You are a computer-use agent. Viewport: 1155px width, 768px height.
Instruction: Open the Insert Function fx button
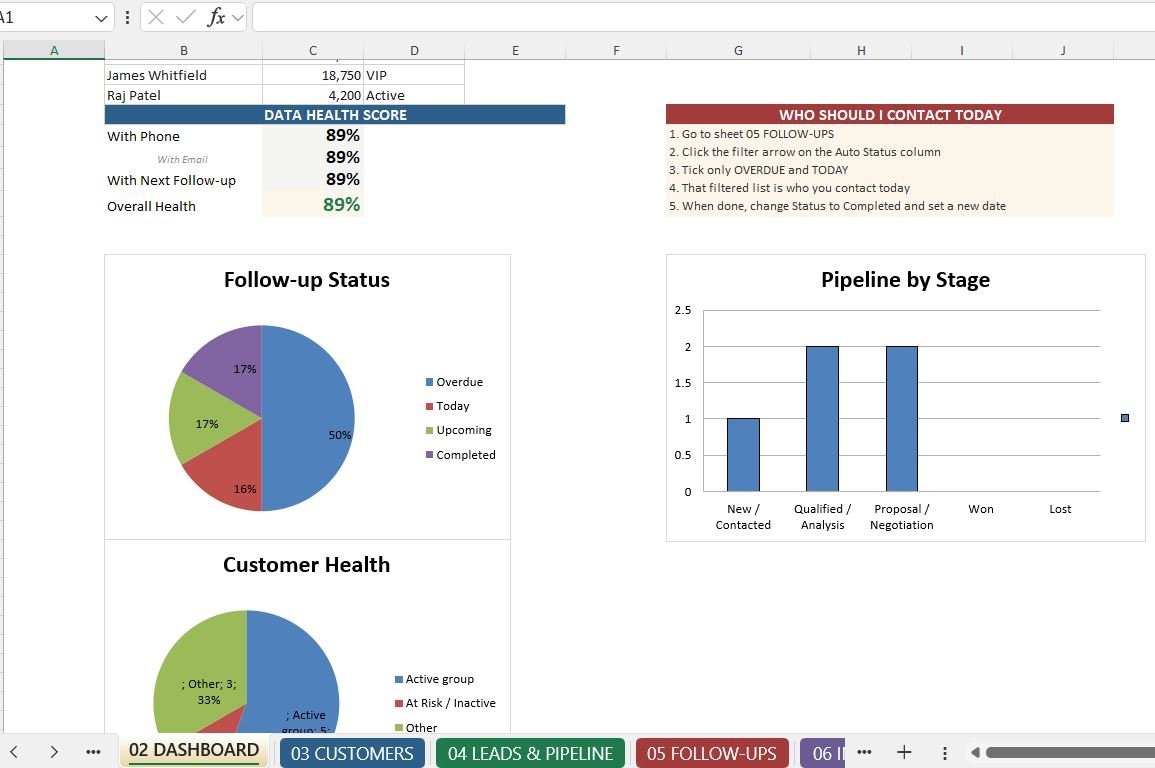[x=216, y=17]
